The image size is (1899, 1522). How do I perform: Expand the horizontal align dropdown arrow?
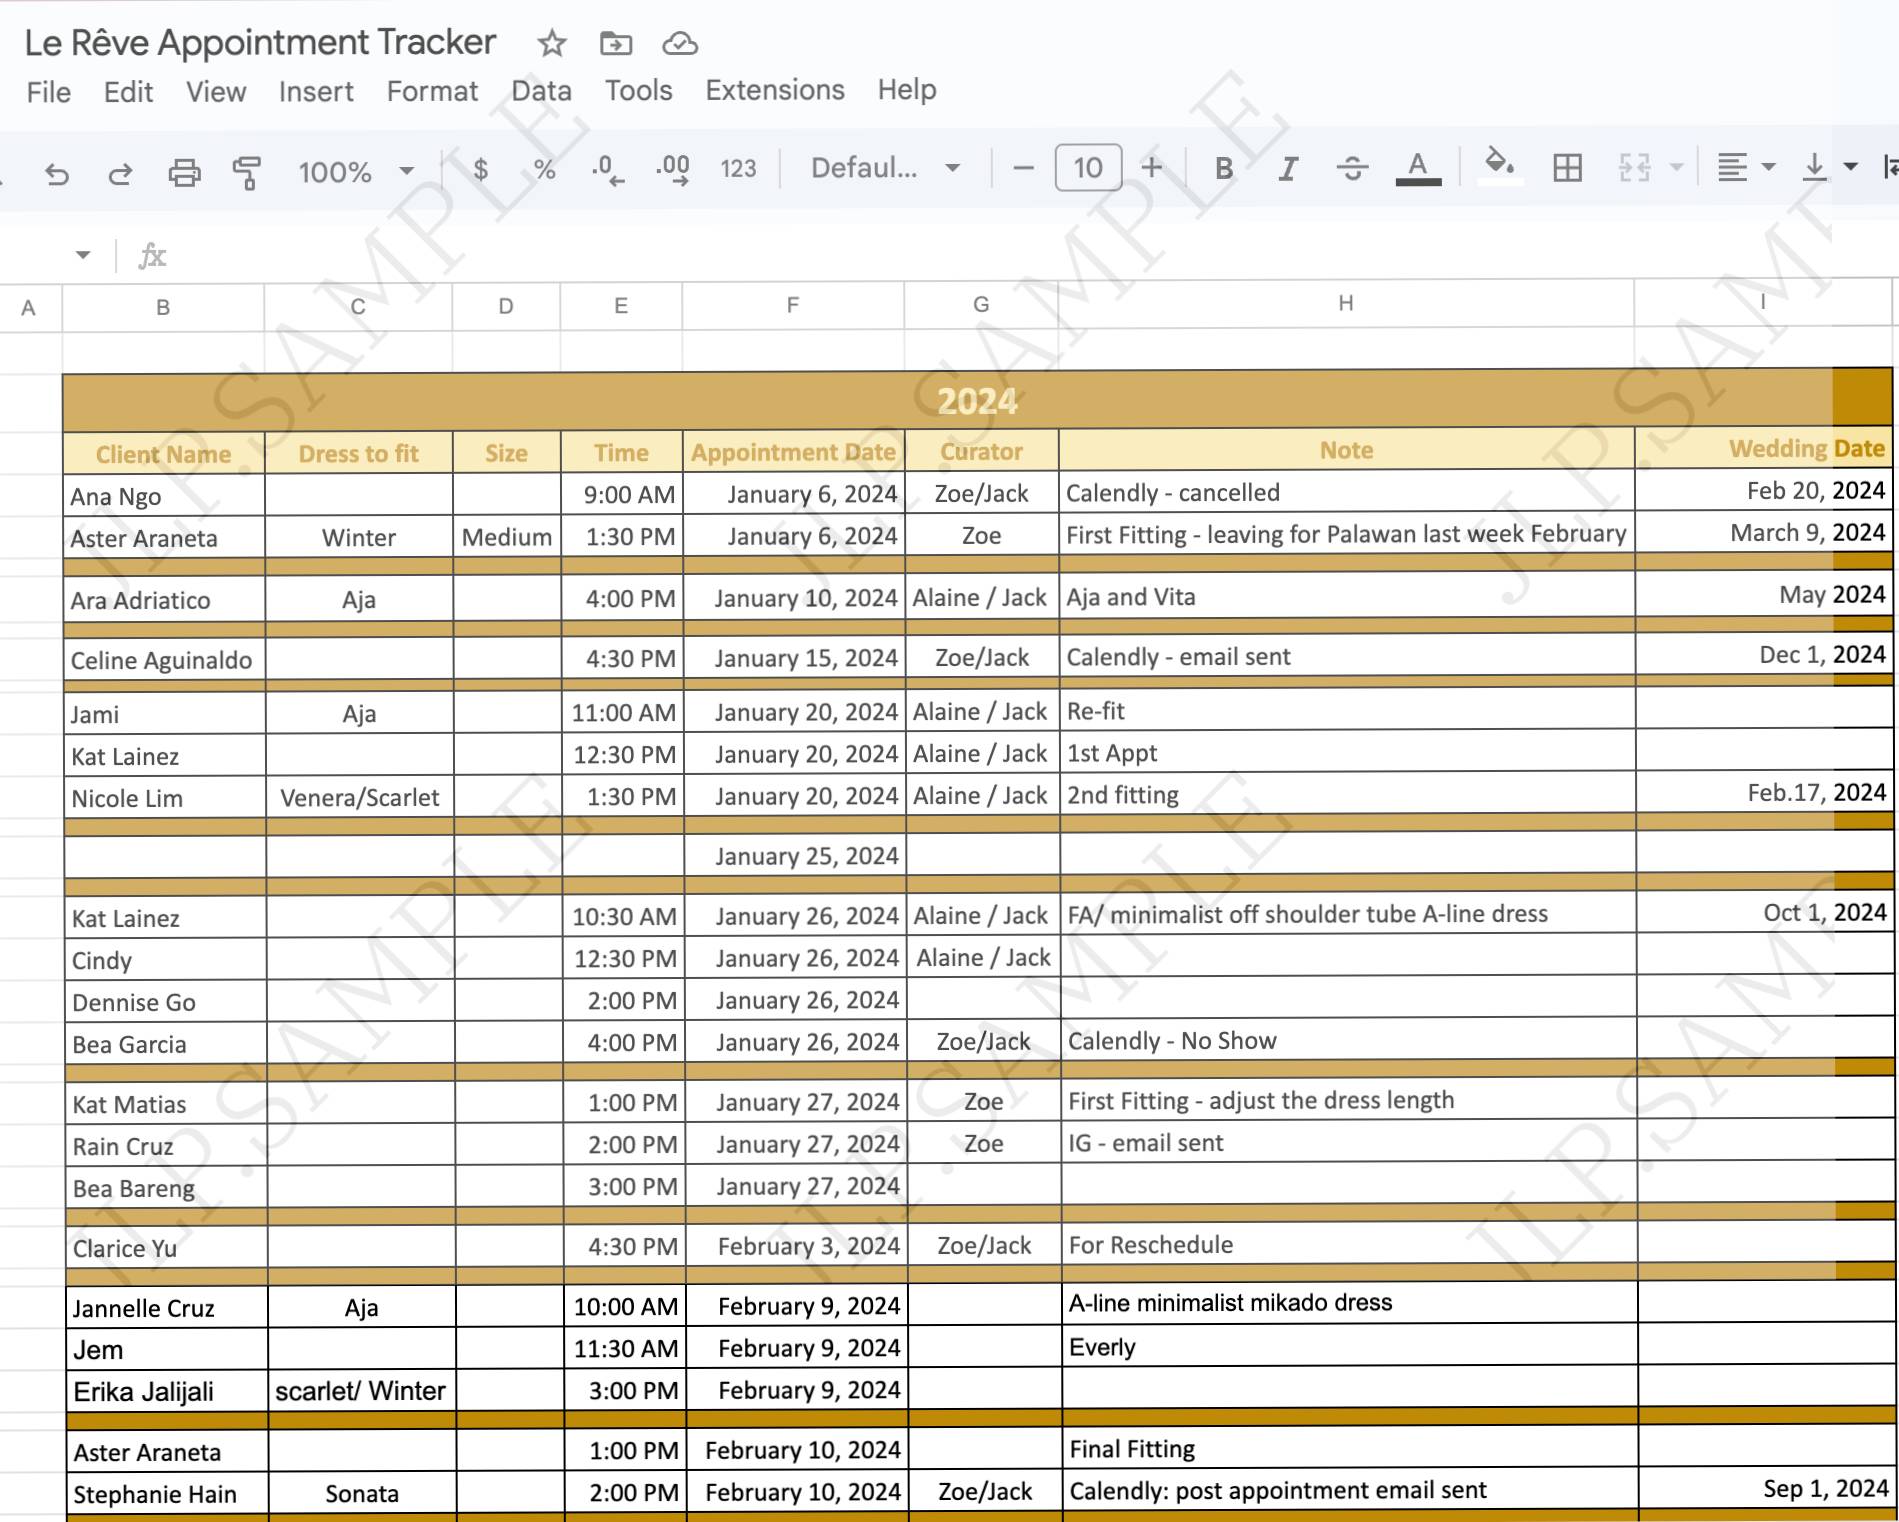(x=1769, y=167)
